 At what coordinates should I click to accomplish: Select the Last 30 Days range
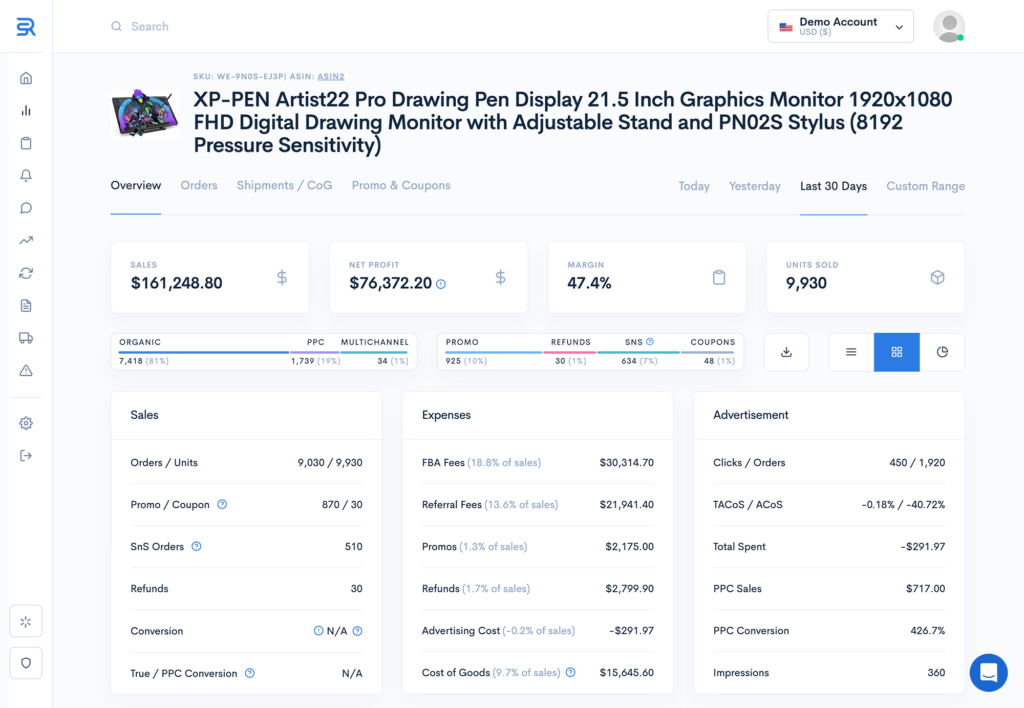(x=833, y=186)
